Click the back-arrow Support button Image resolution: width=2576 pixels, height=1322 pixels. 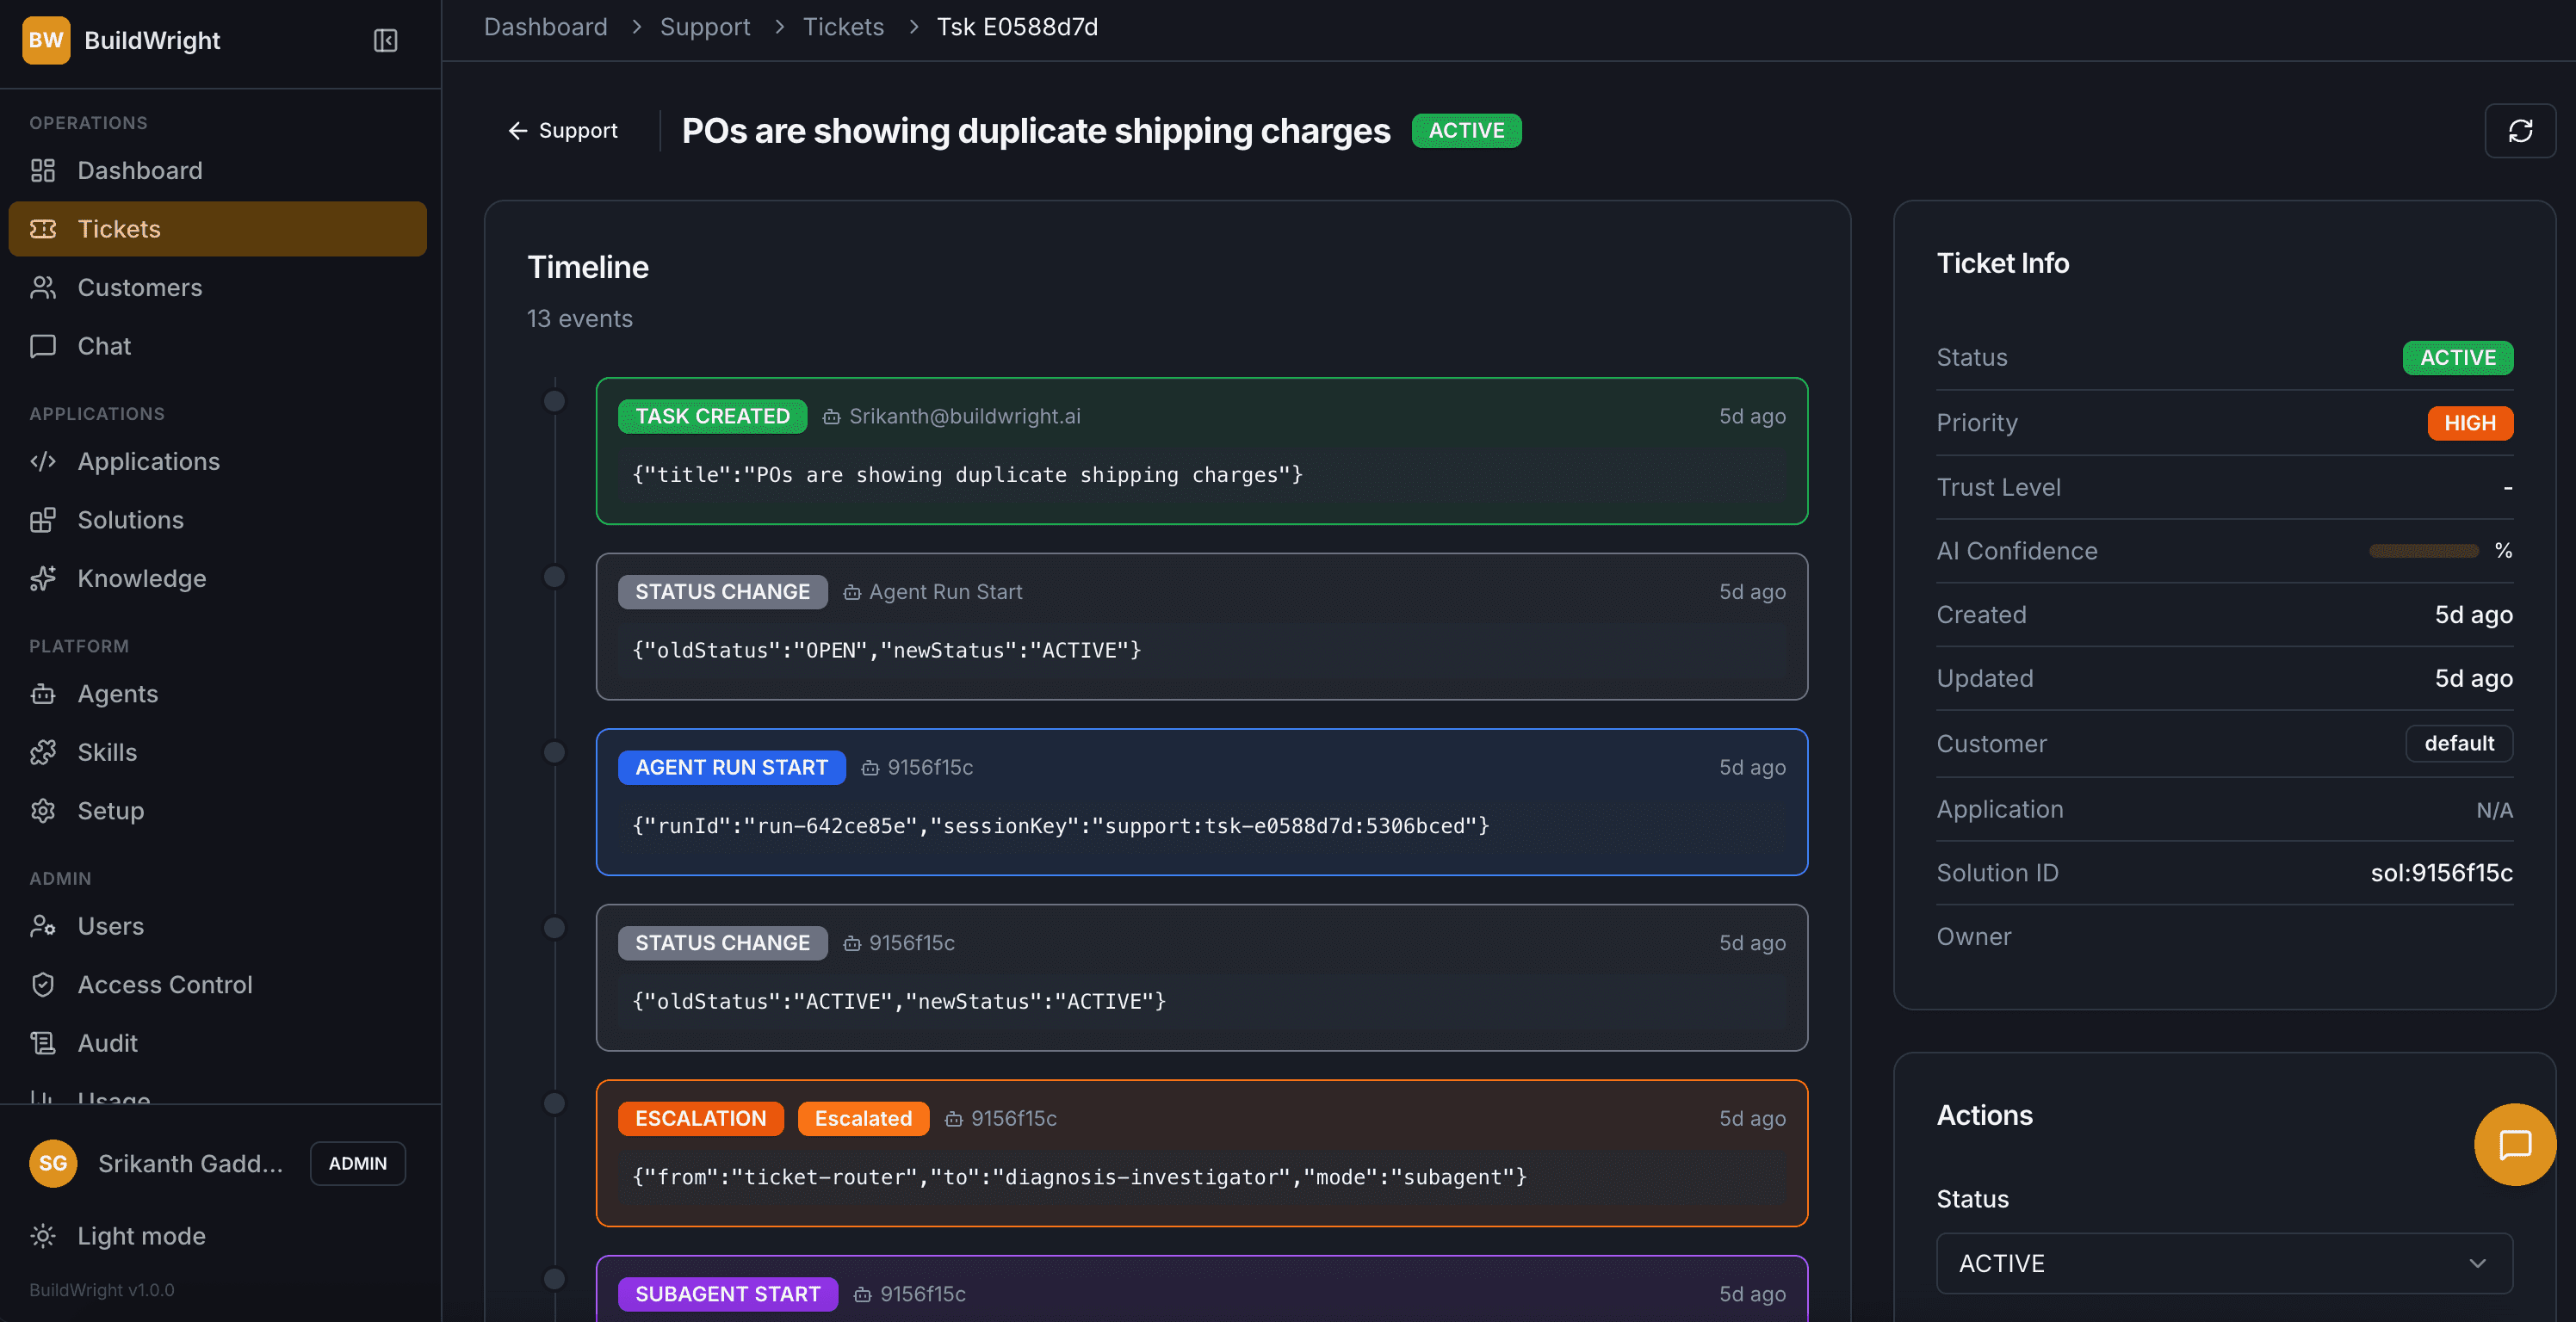click(561, 130)
